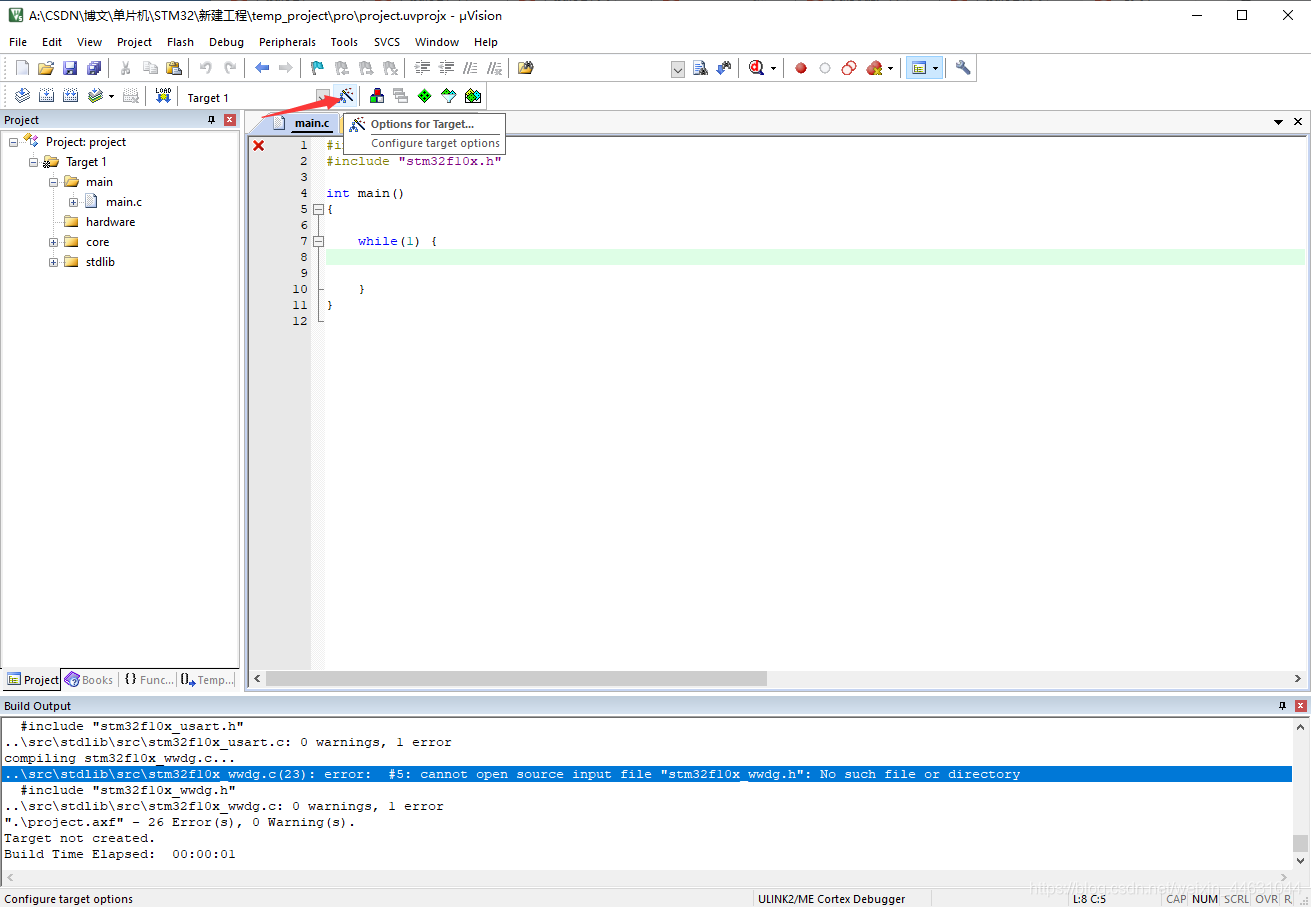Pin the Build Output panel
The image size is (1311, 907).
point(1282,706)
